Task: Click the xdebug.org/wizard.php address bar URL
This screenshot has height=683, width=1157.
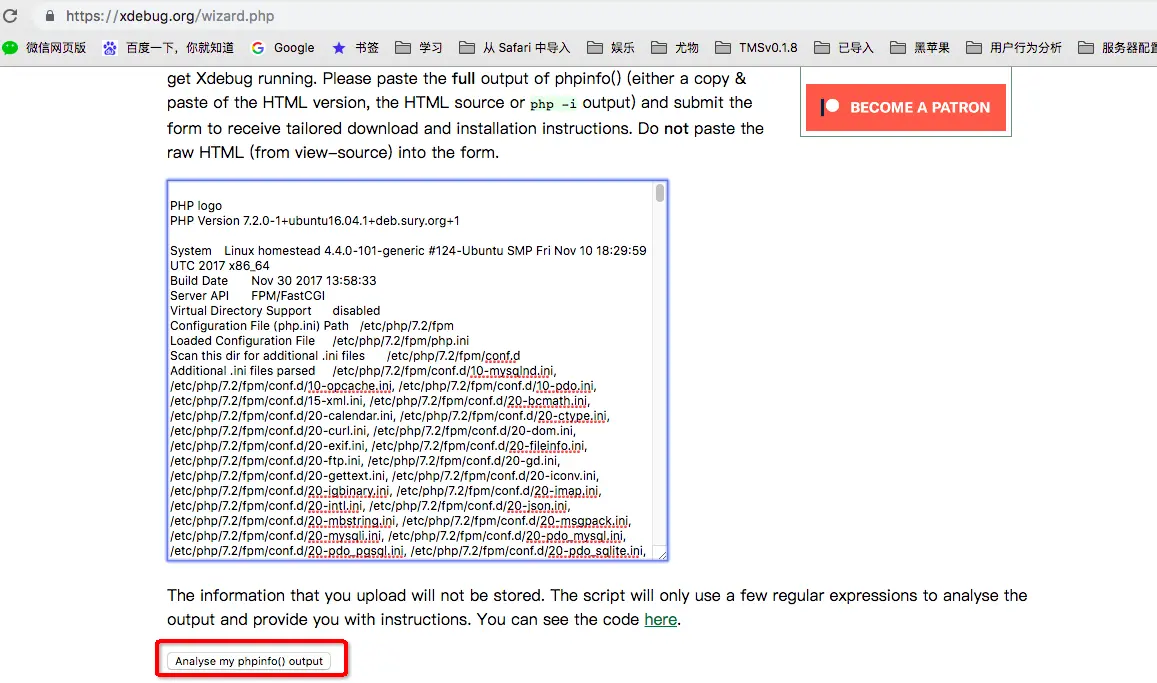Action: (170, 15)
